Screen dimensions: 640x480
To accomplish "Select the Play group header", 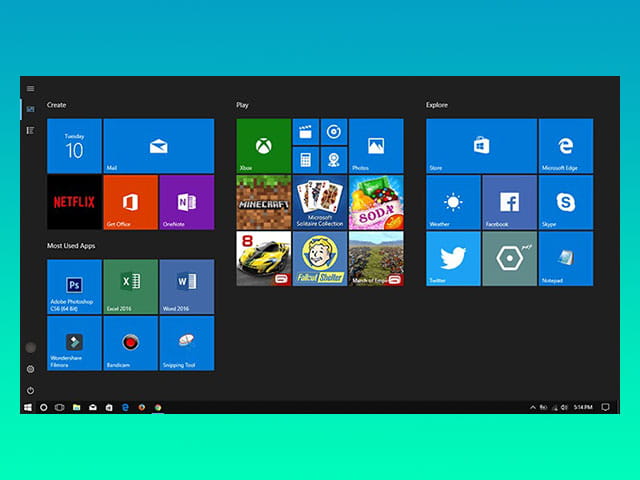I will click(x=242, y=105).
